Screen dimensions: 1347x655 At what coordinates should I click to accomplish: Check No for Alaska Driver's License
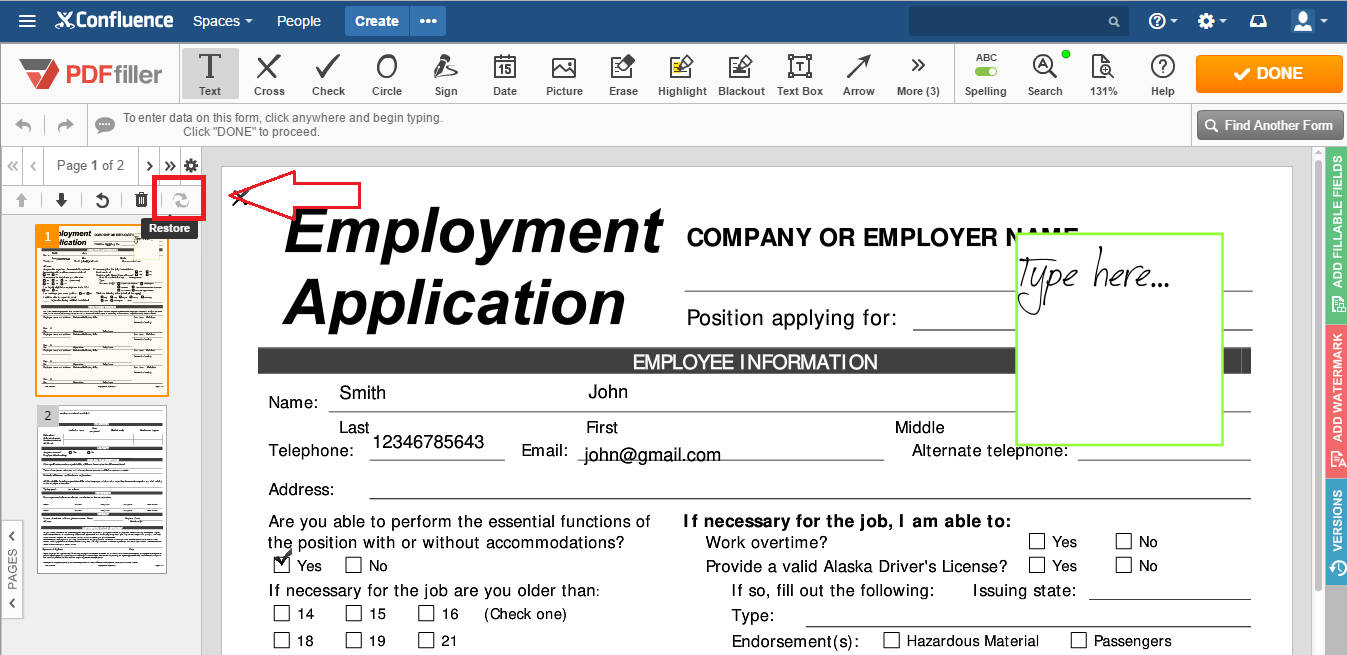[1124, 565]
